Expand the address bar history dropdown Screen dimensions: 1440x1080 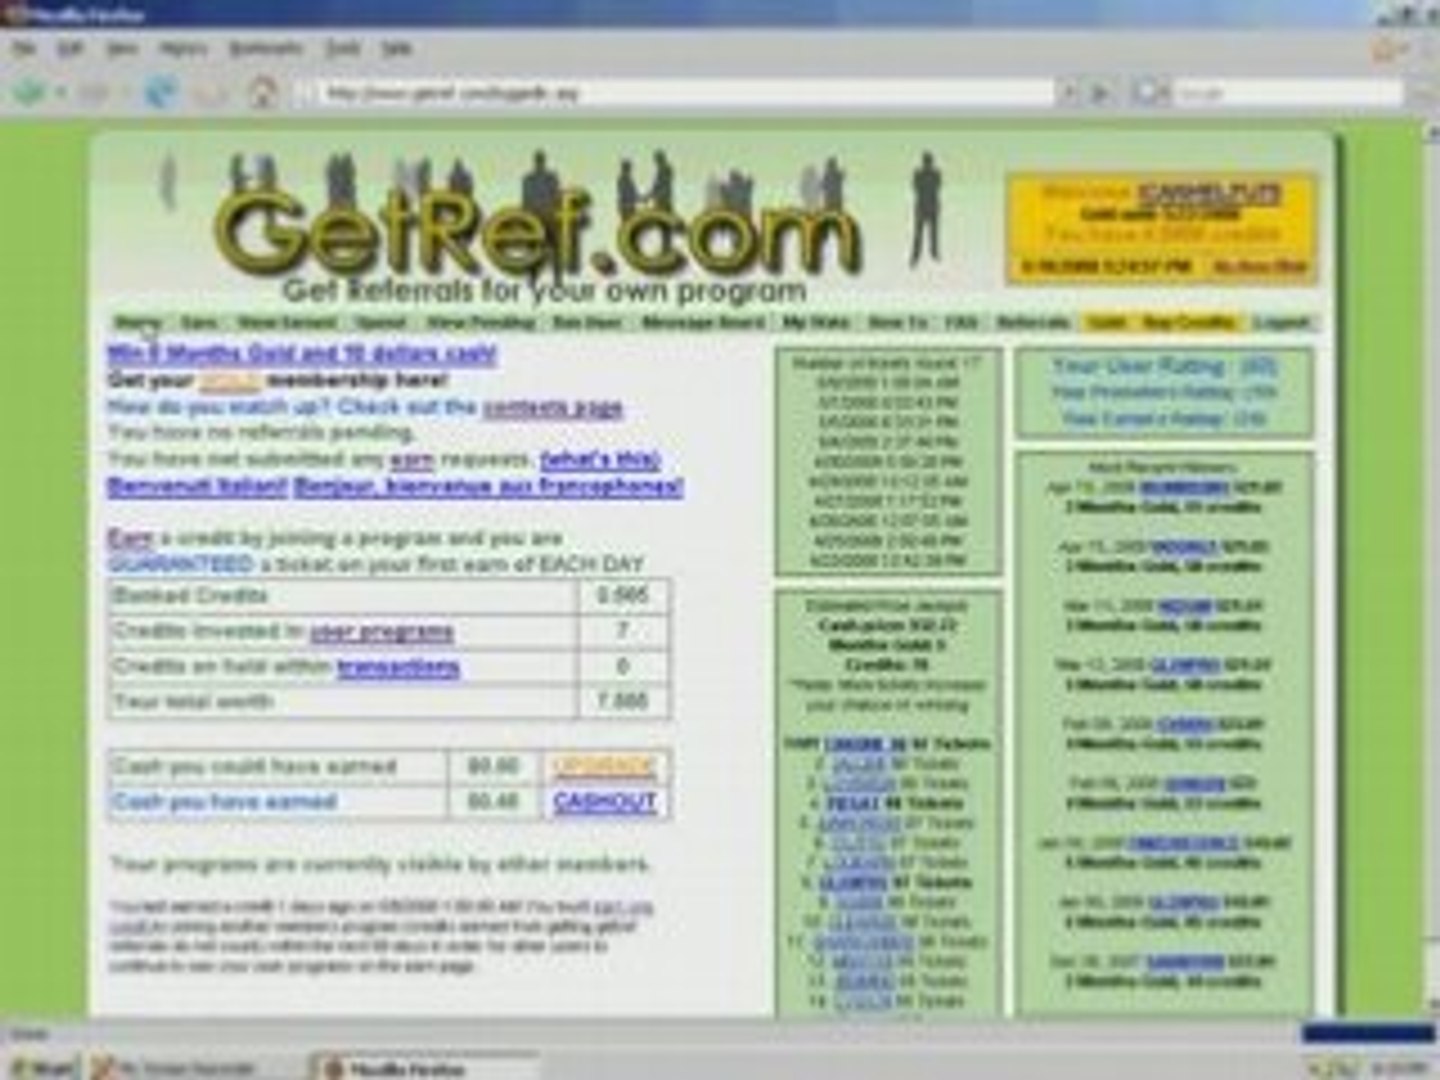pyautogui.click(x=1069, y=93)
